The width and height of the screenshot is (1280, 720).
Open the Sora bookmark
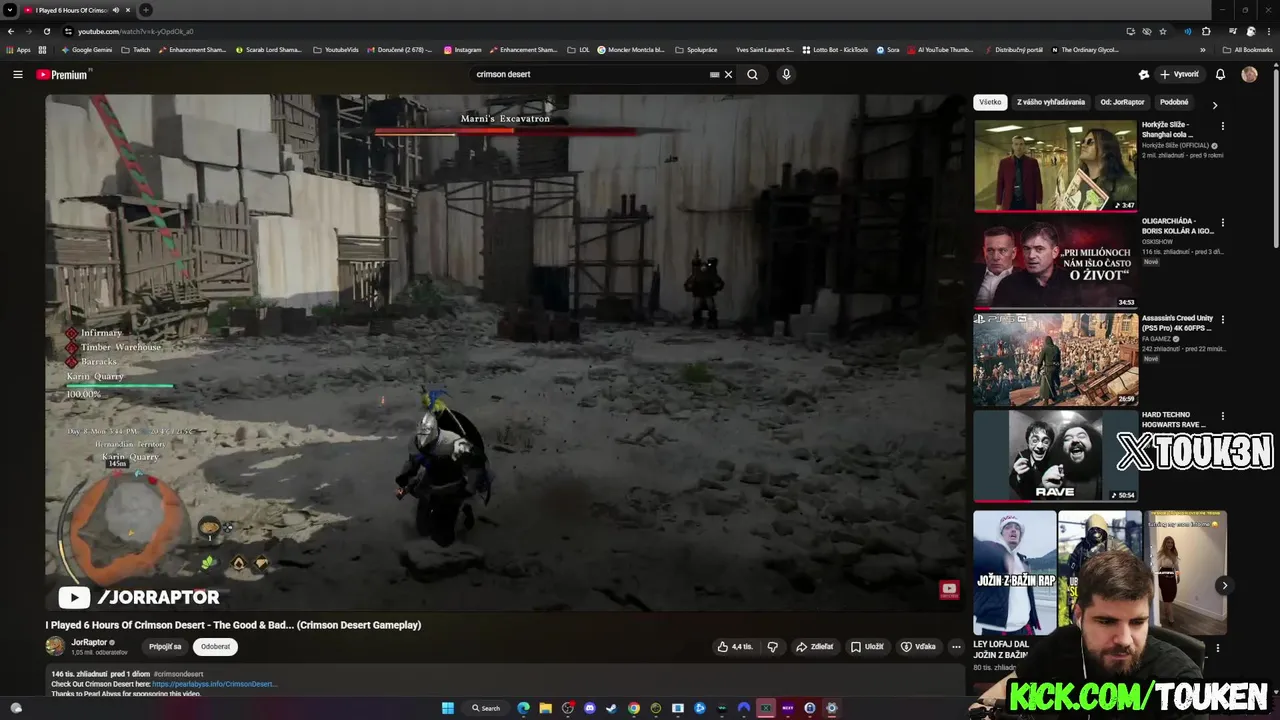click(888, 49)
